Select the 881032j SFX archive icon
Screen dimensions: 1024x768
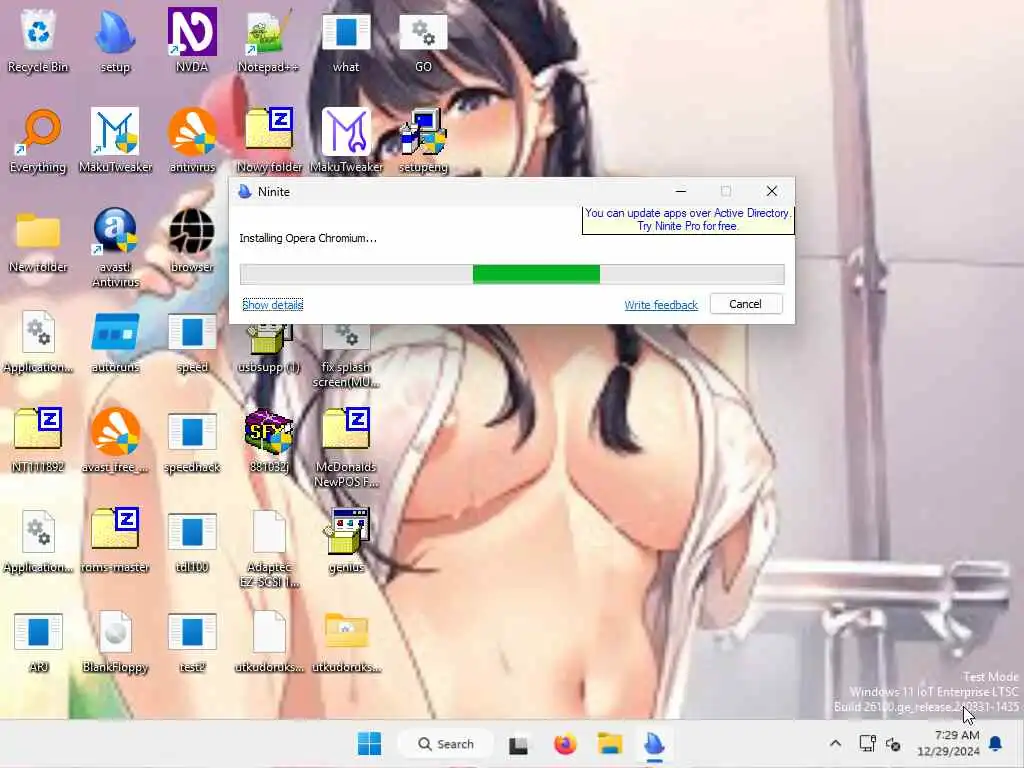(268, 440)
